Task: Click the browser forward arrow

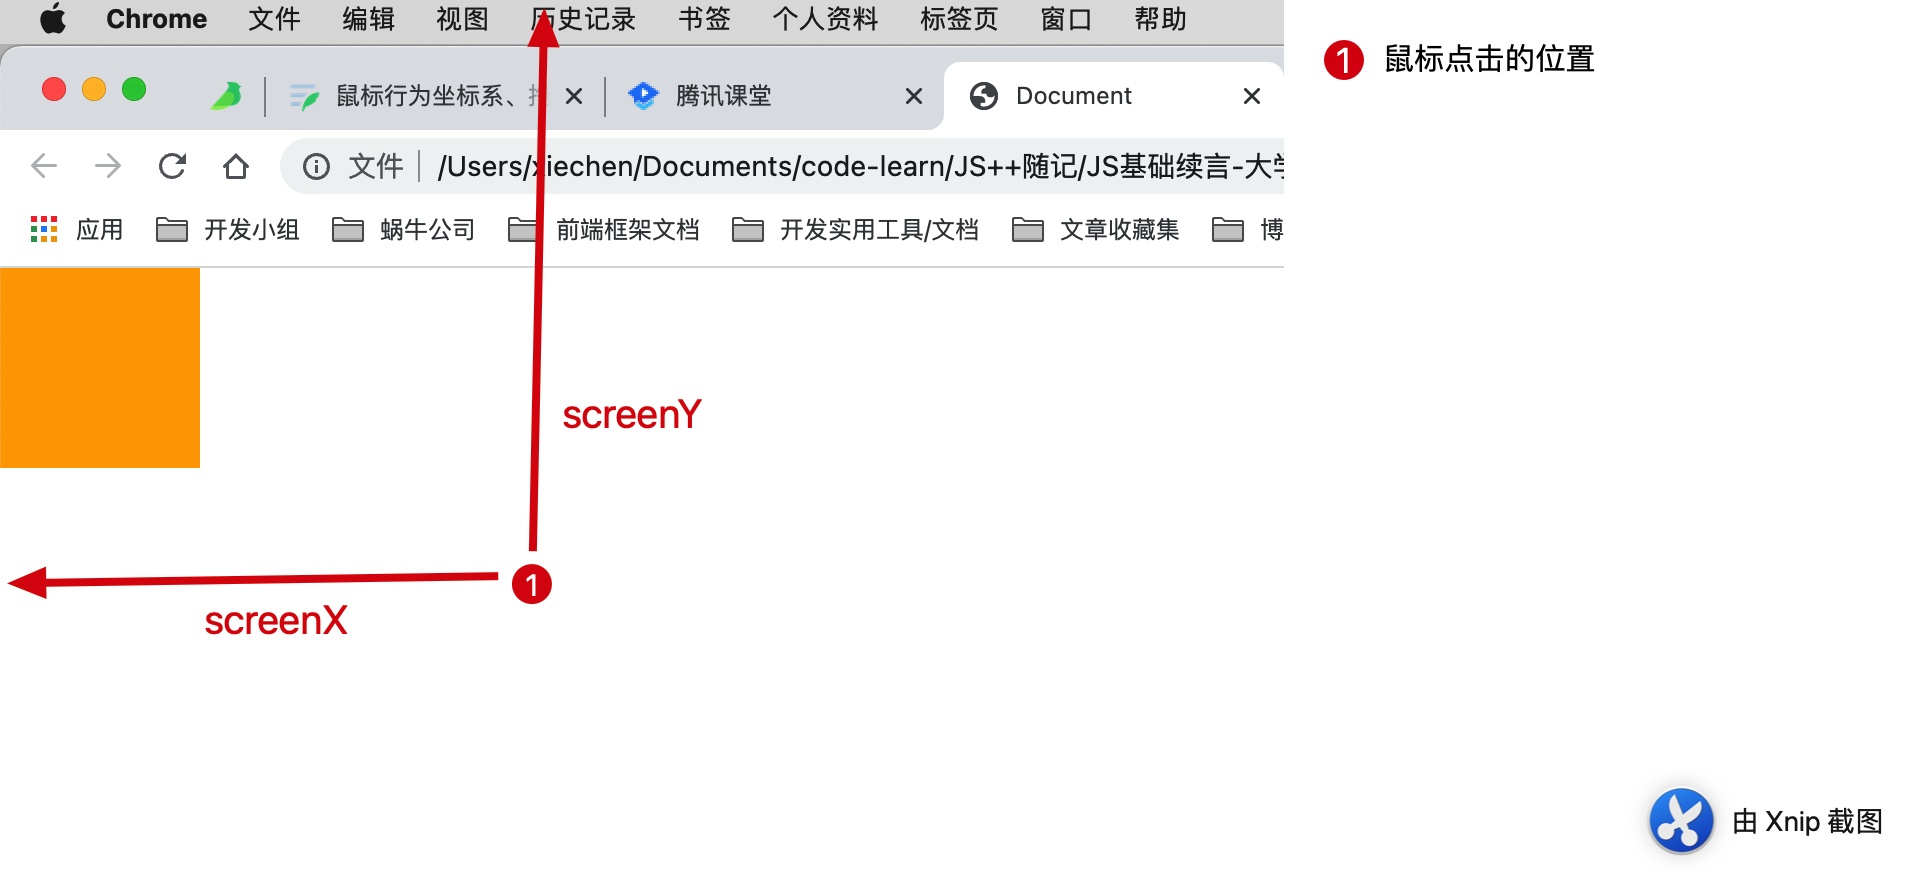Action: [x=108, y=166]
